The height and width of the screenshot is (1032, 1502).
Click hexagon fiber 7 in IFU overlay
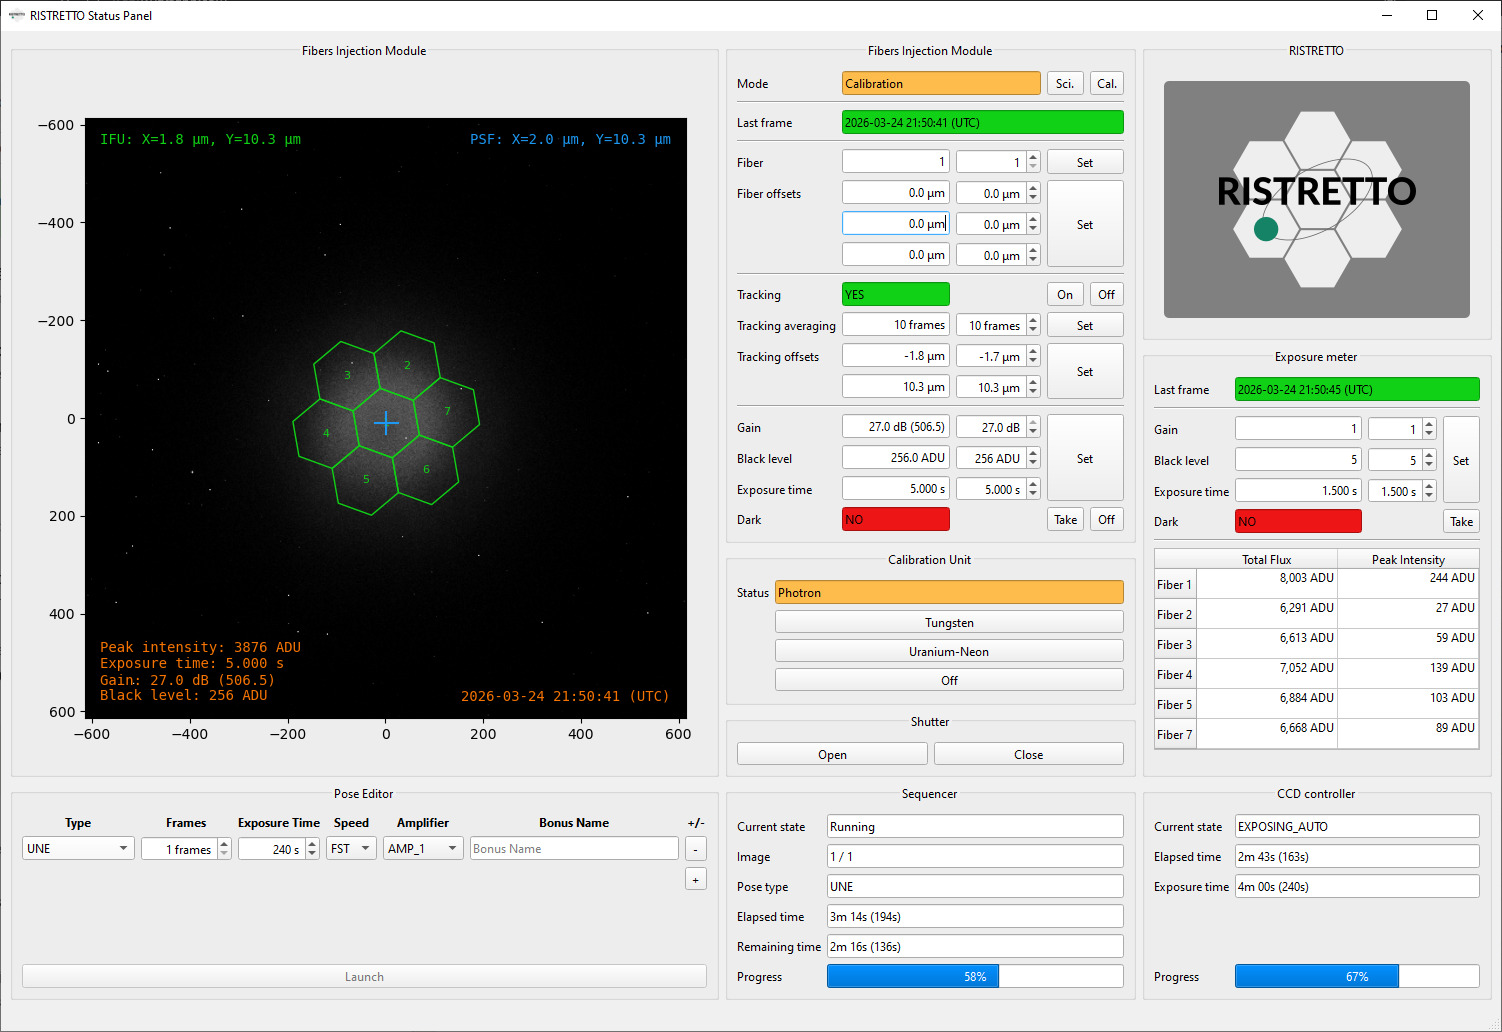click(447, 411)
